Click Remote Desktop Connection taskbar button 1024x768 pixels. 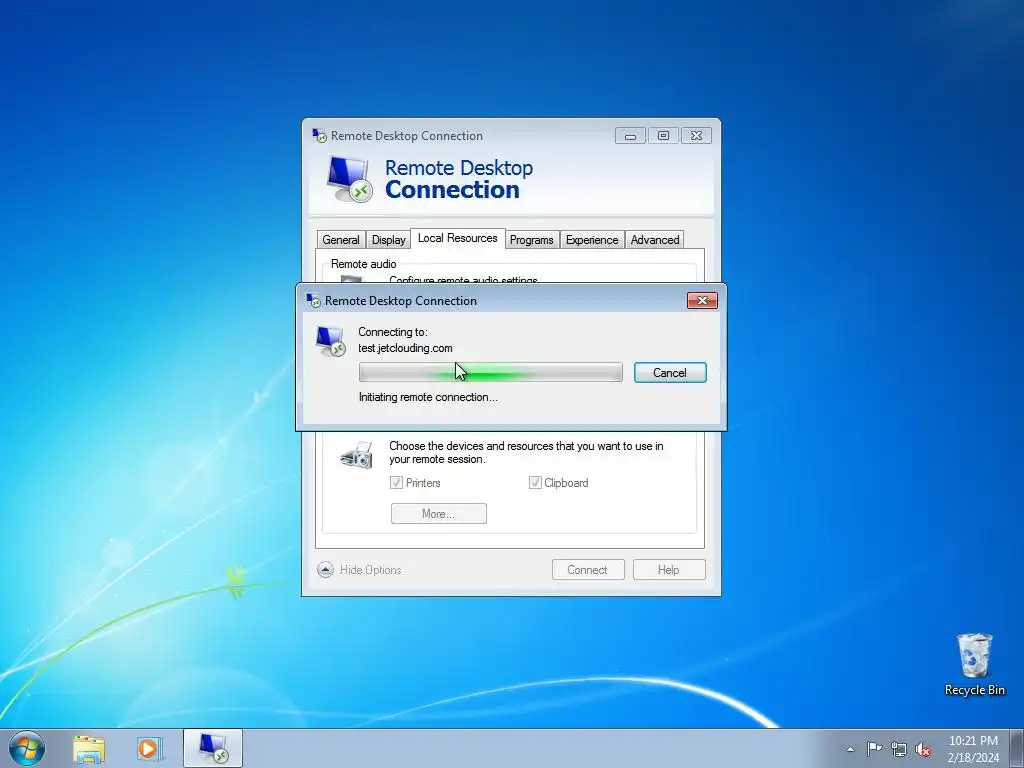pyautogui.click(x=213, y=748)
